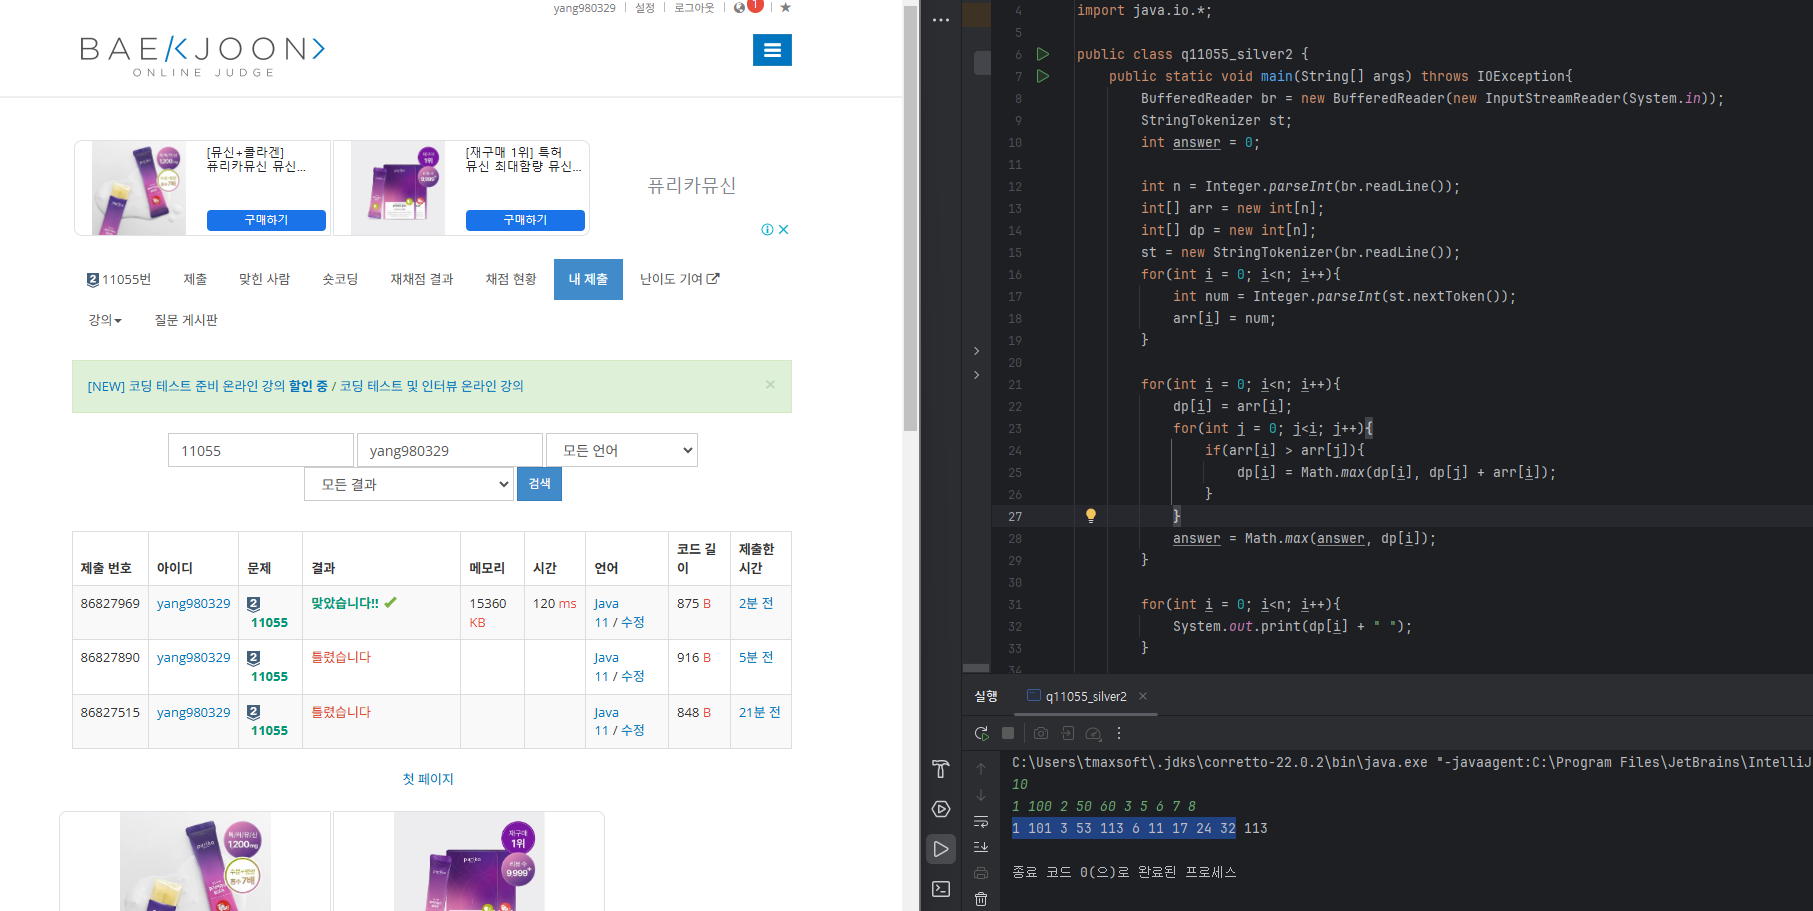Toggle soft-wrap in console output
Viewport: 1813px width, 911px height.
click(981, 821)
